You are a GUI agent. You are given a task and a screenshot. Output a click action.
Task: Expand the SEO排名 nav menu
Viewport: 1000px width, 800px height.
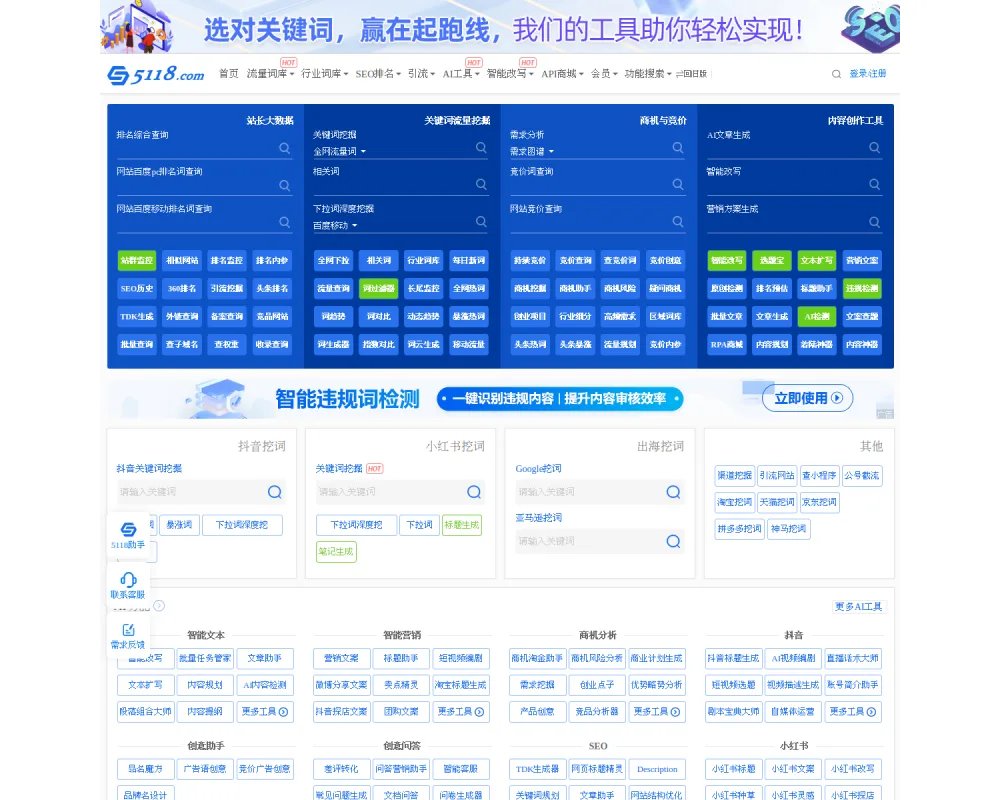378,74
